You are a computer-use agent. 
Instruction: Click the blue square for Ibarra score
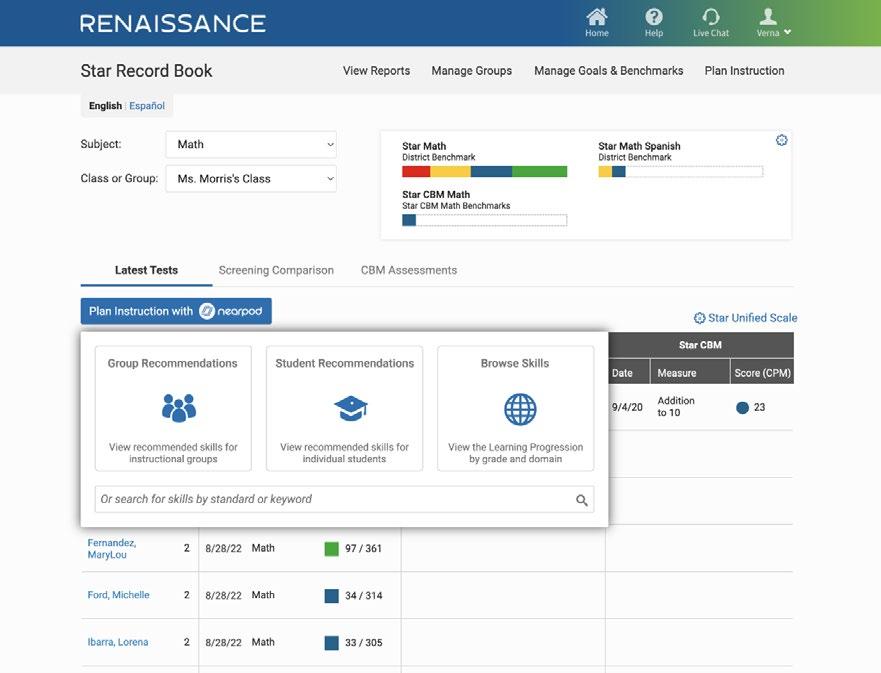coord(331,643)
